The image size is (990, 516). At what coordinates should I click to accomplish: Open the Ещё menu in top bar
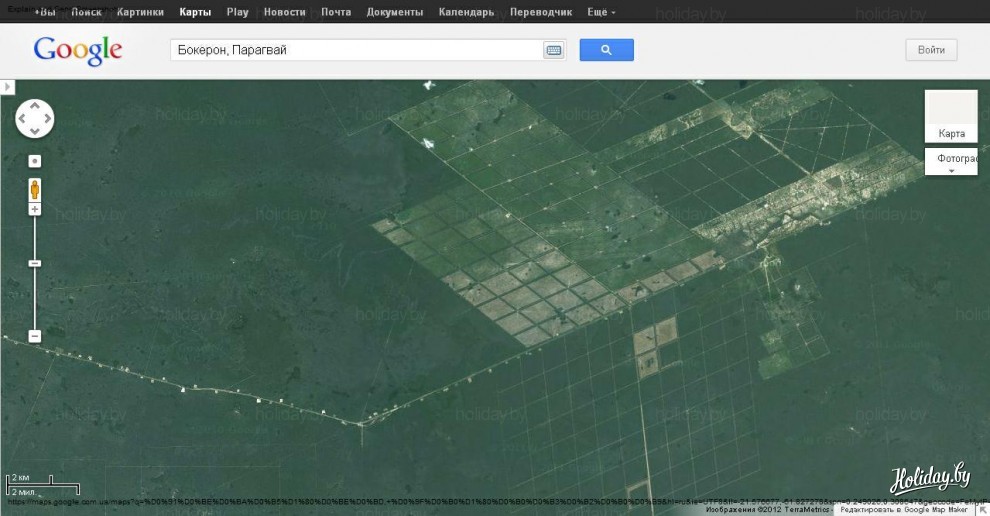click(x=601, y=12)
